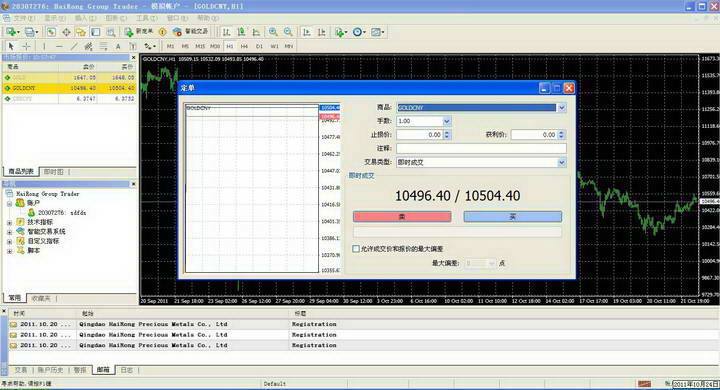This screenshot has height=390, width=720.
Task: Open the Strategy Tester icon
Action: coord(111,32)
